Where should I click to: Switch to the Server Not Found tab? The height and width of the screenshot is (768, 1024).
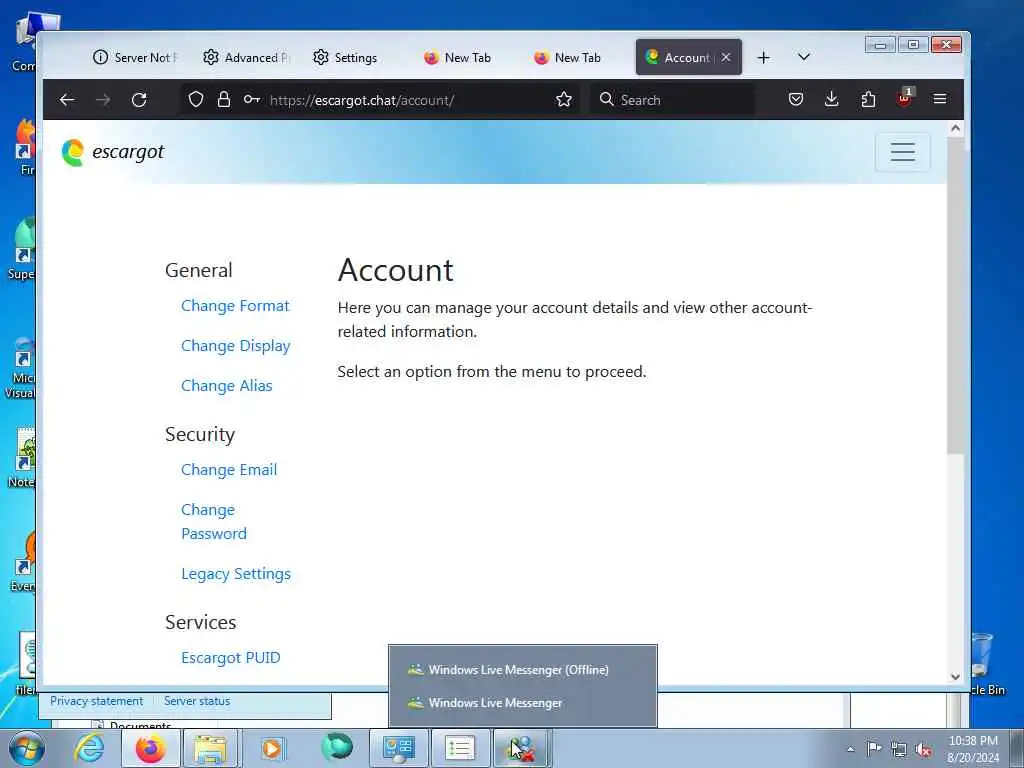tap(135, 57)
